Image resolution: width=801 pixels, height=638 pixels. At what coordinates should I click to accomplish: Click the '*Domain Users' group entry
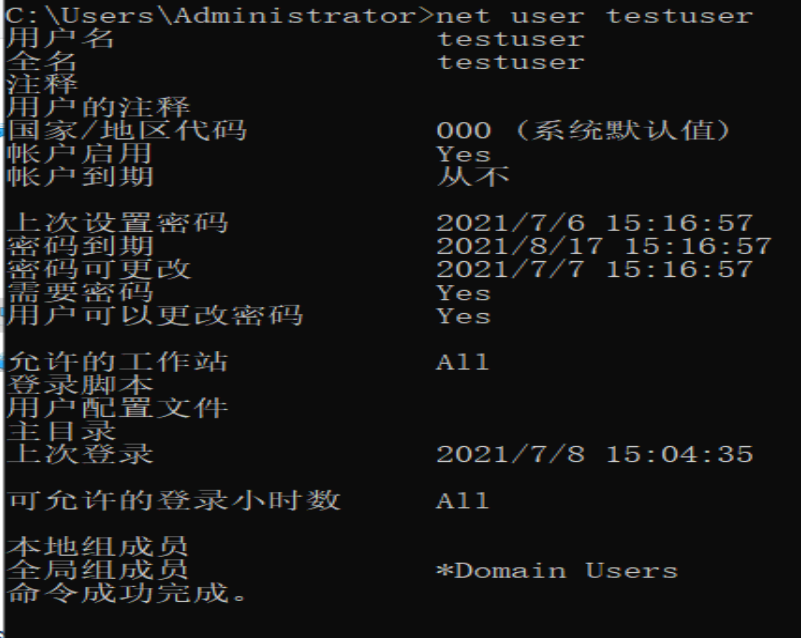(x=557, y=571)
